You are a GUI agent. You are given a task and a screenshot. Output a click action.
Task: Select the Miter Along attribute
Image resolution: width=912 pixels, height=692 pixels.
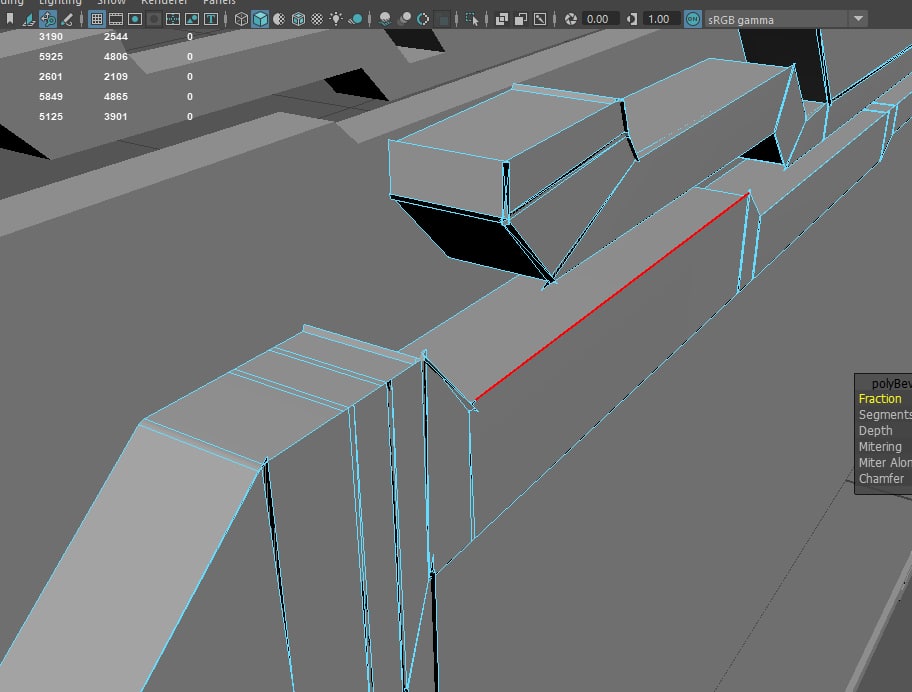pyautogui.click(x=885, y=463)
